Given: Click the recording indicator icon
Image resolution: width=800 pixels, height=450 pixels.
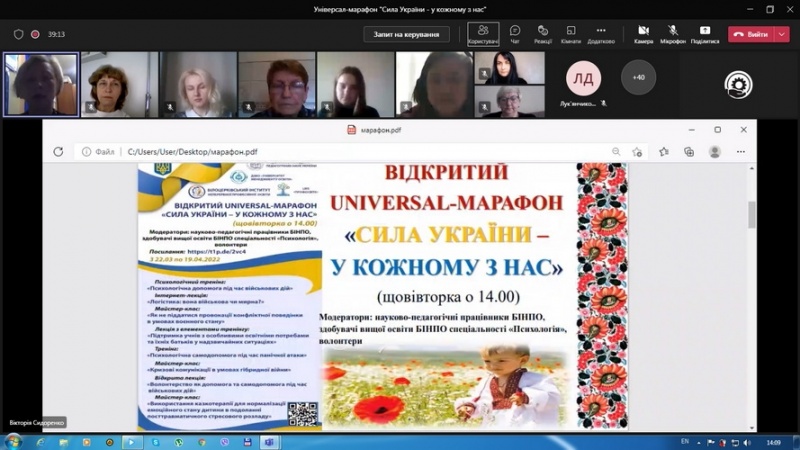Looking at the screenshot, I should [35, 34].
